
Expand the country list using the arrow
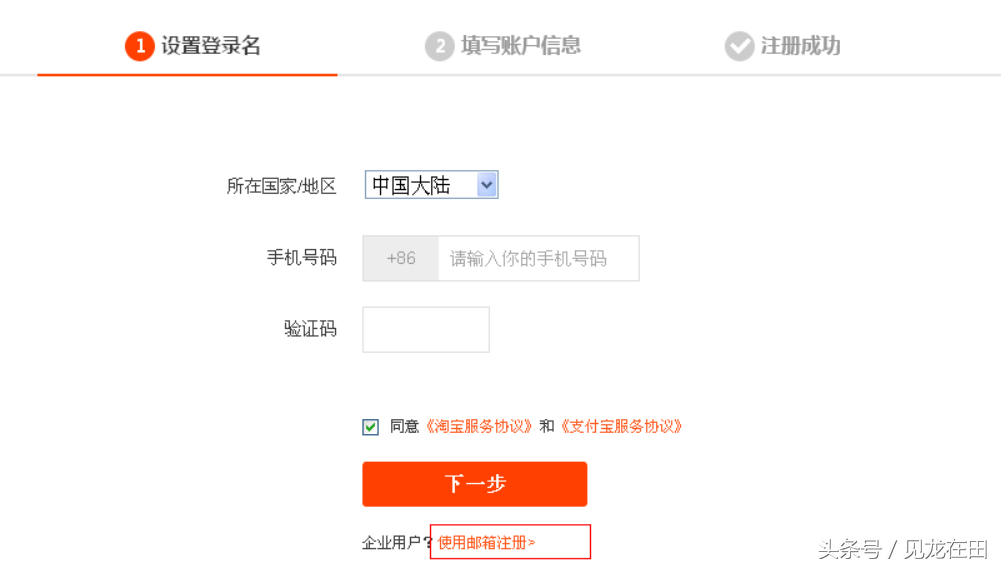tap(487, 185)
